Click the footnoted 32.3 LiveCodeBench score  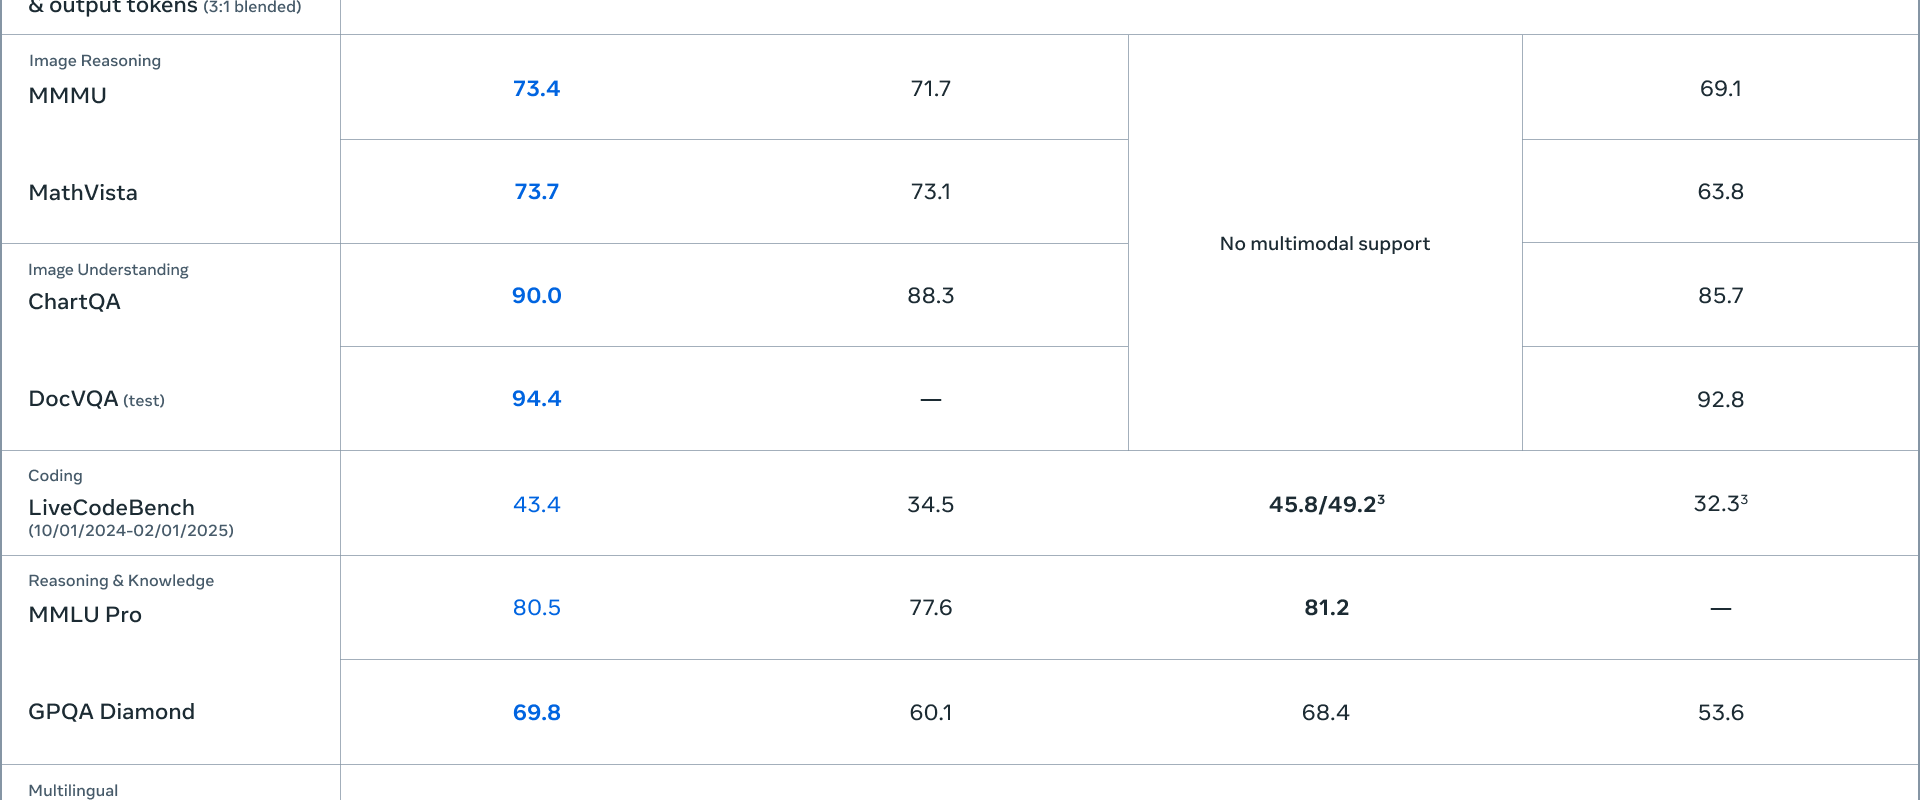tap(1720, 503)
